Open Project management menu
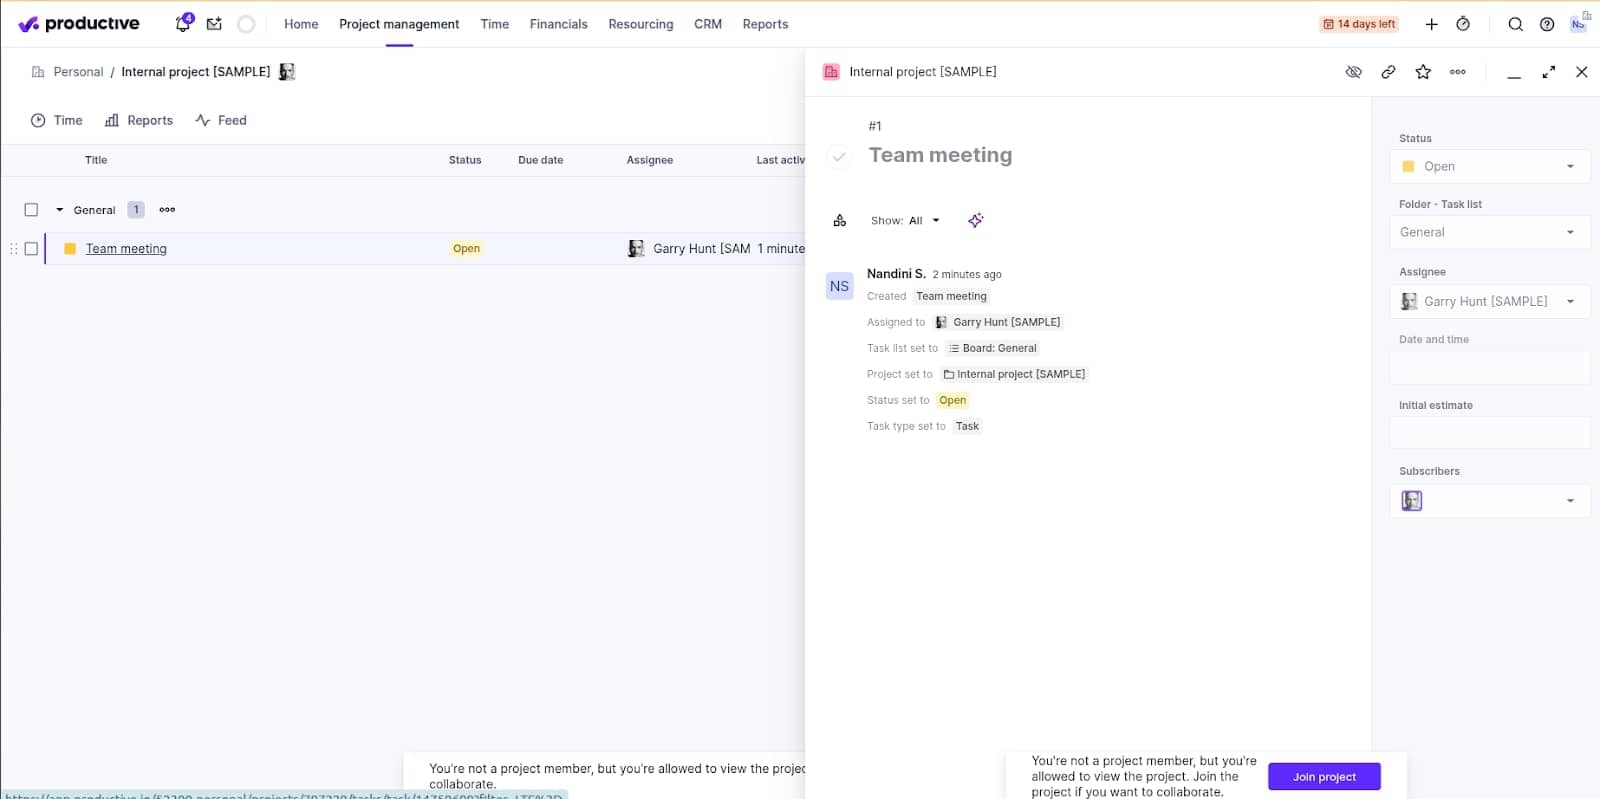The image size is (1600, 799). click(x=399, y=24)
